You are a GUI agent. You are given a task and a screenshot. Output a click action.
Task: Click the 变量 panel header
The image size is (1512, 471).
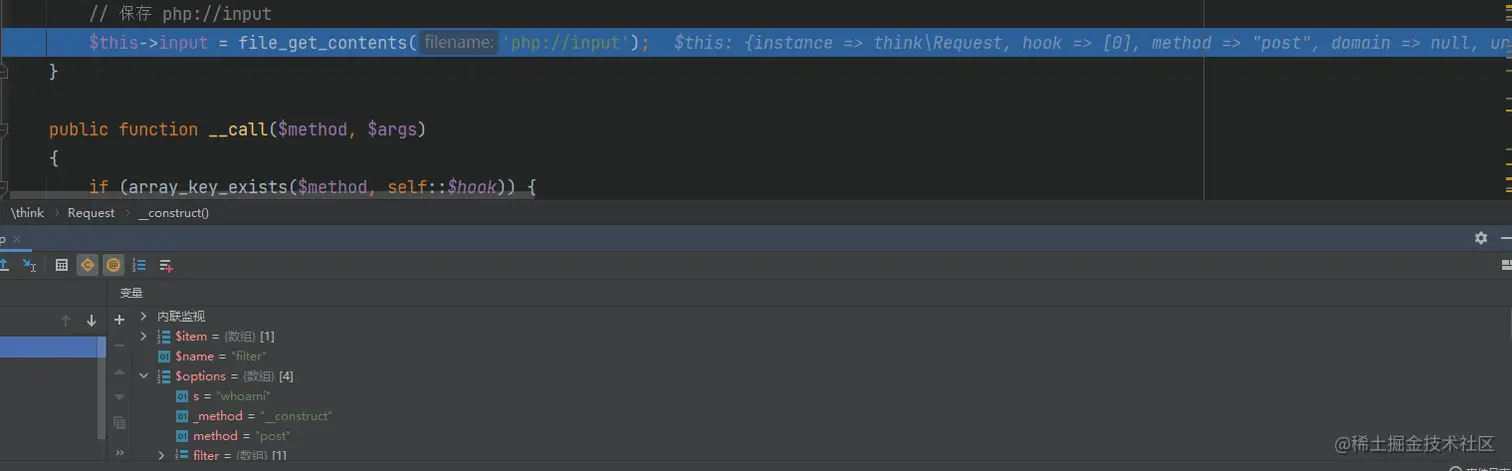point(131,293)
